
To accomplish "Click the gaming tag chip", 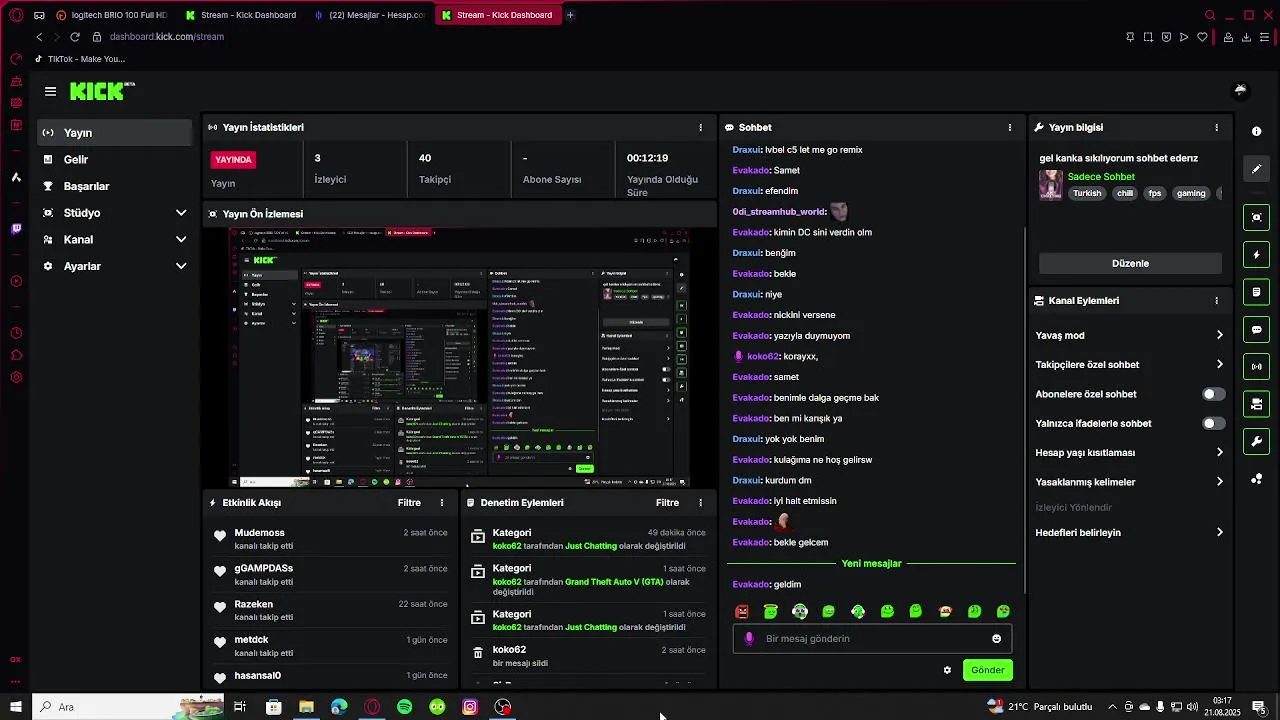I will 1191,194.
